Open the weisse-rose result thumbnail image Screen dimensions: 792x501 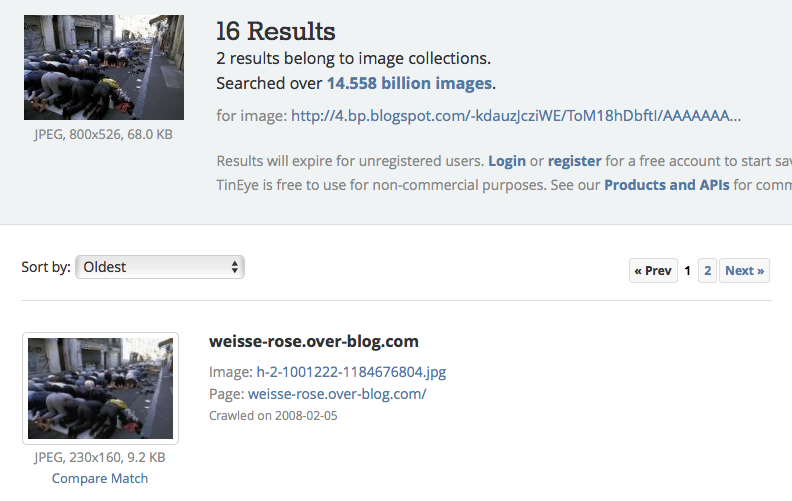(100, 388)
